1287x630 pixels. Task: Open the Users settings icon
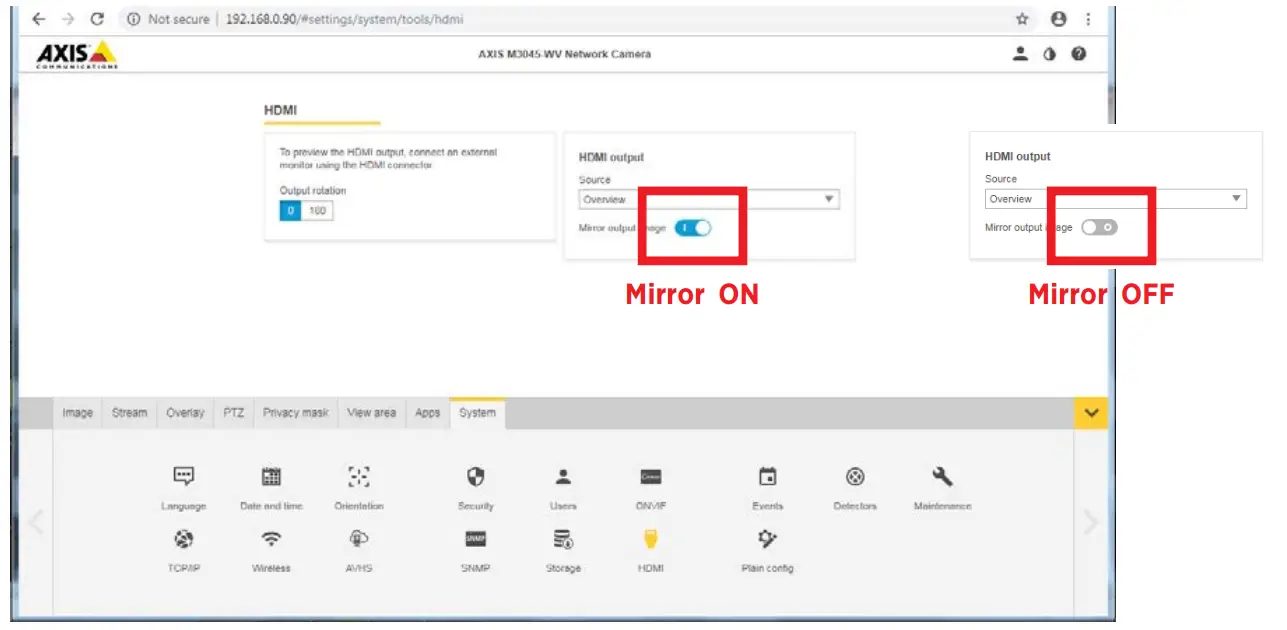(x=563, y=477)
